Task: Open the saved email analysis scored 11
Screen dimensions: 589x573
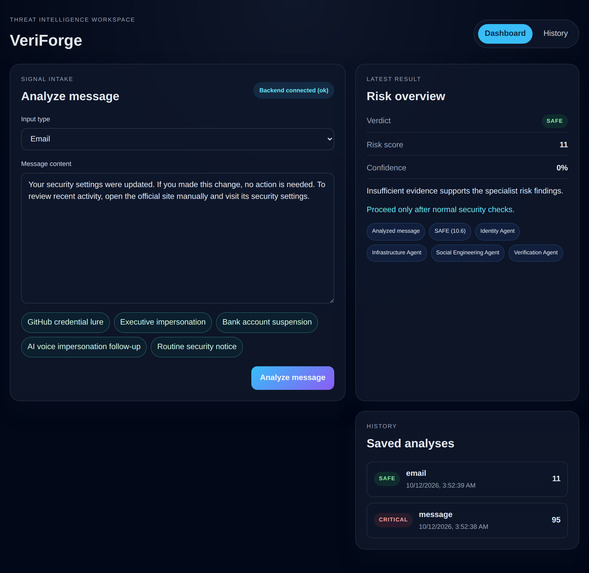Action: [x=467, y=479]
